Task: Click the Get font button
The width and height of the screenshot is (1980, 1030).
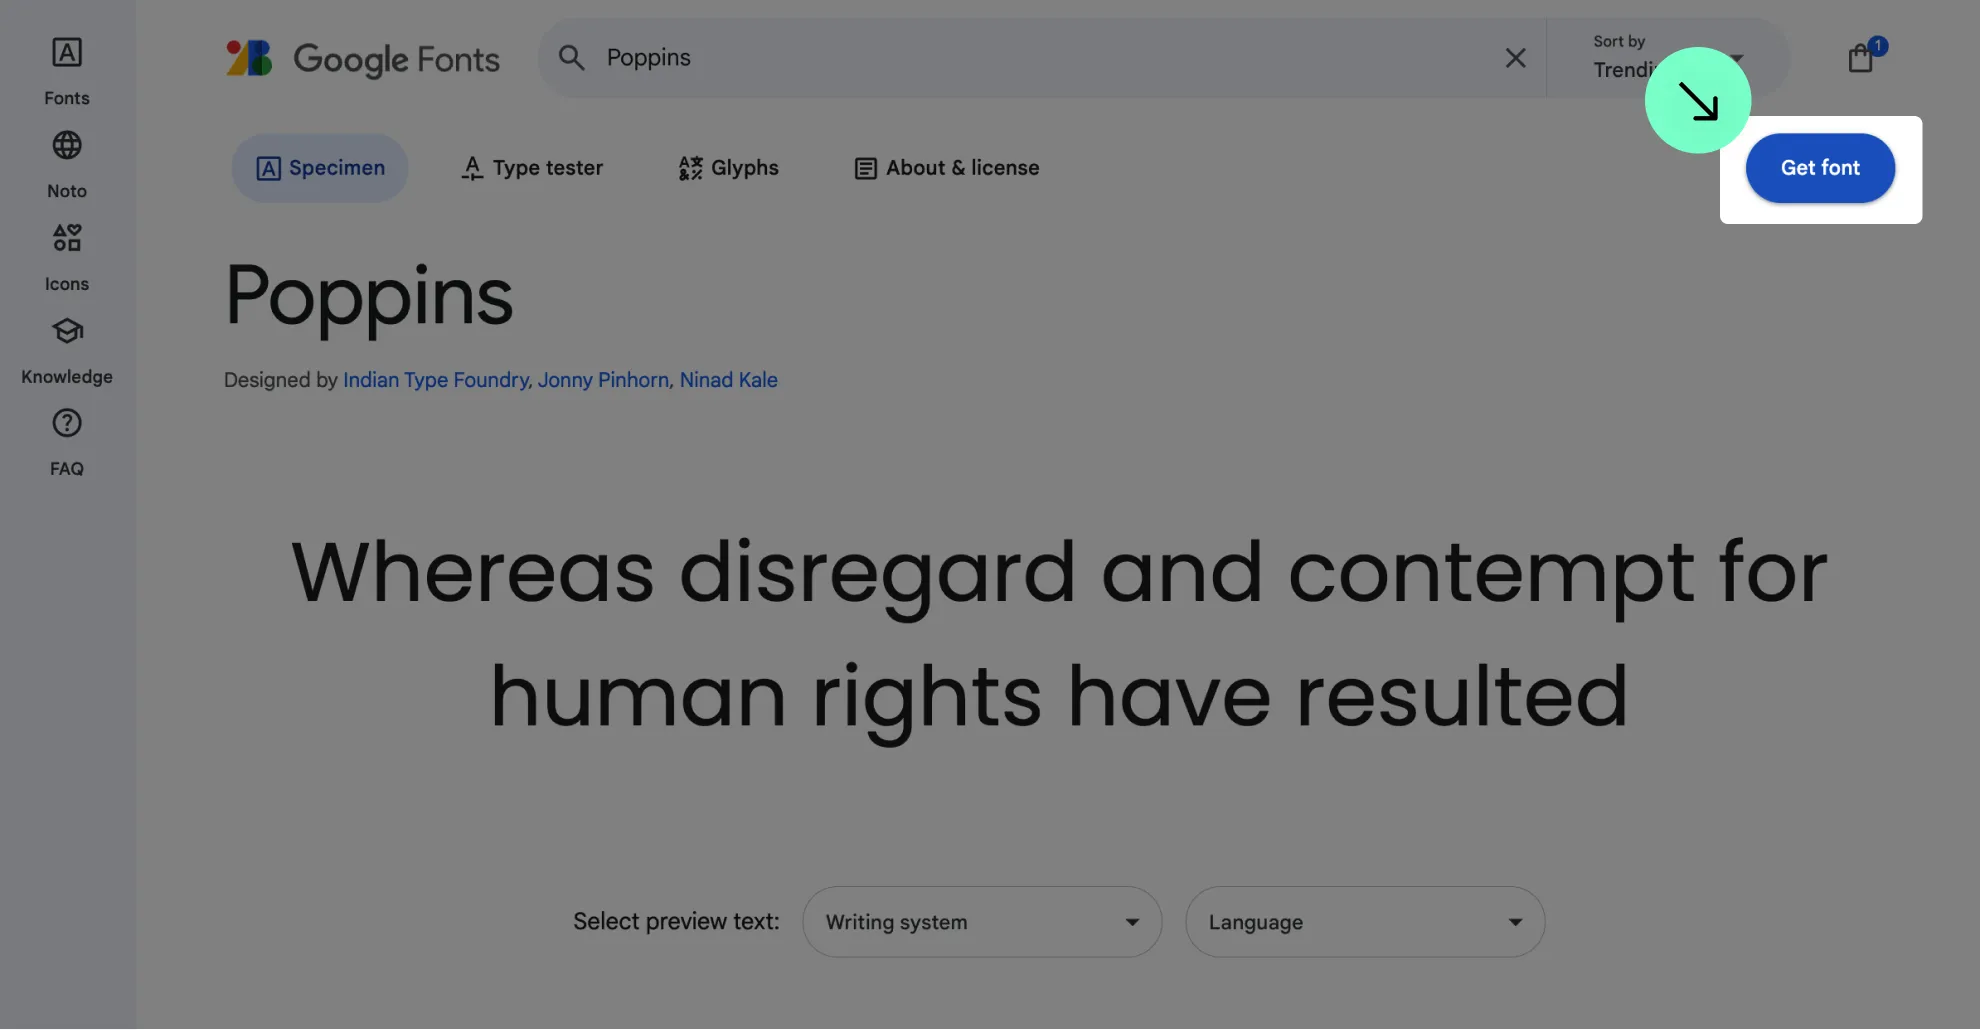Action: click(x=1820, y=168)
